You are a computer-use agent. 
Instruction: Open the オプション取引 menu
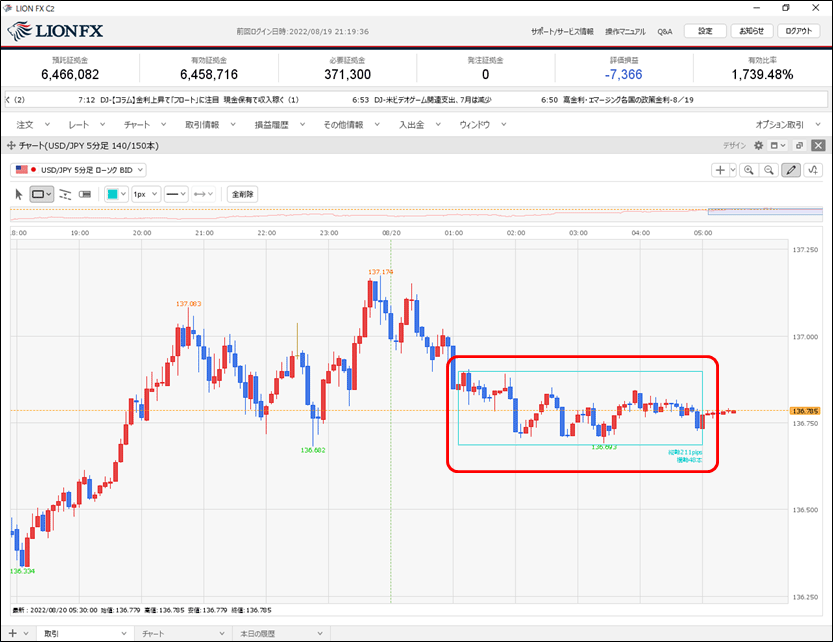788,125
